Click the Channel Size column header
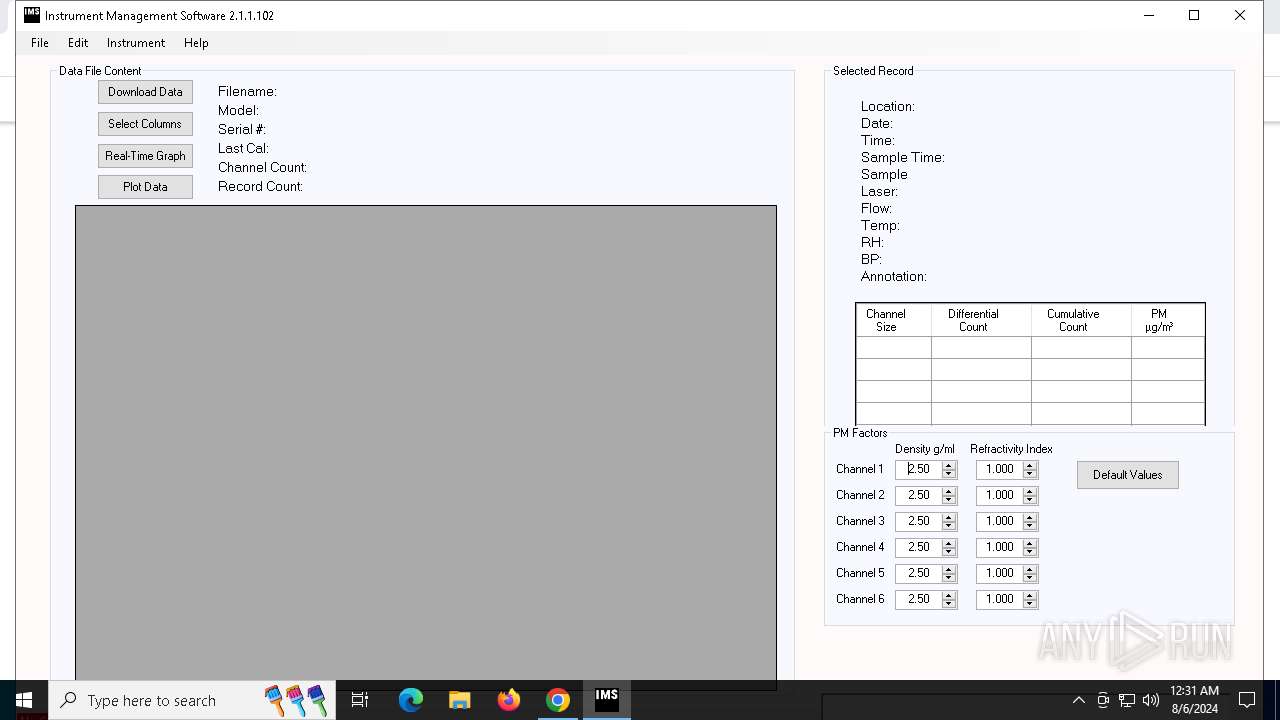This screenshot has width=1280, height=720. tap(894, 320)
